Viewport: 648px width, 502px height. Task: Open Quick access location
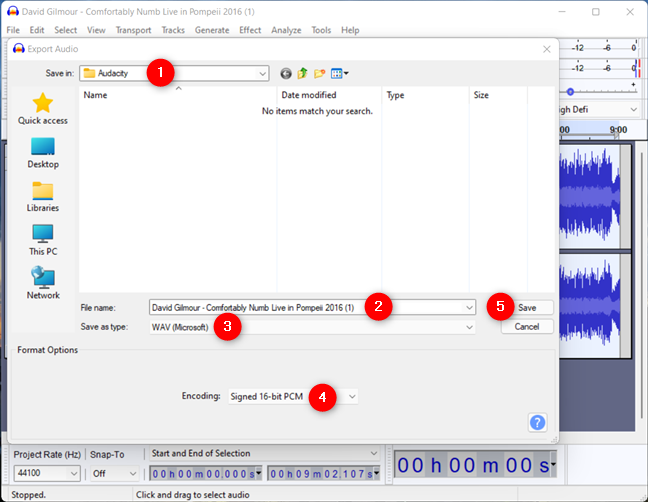[x=43, y=109]
